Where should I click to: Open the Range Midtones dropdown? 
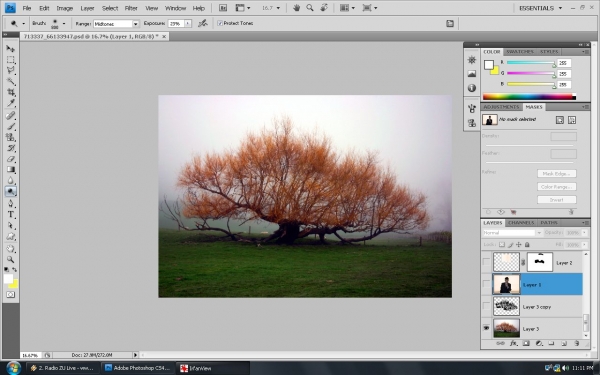click(135, 24)
